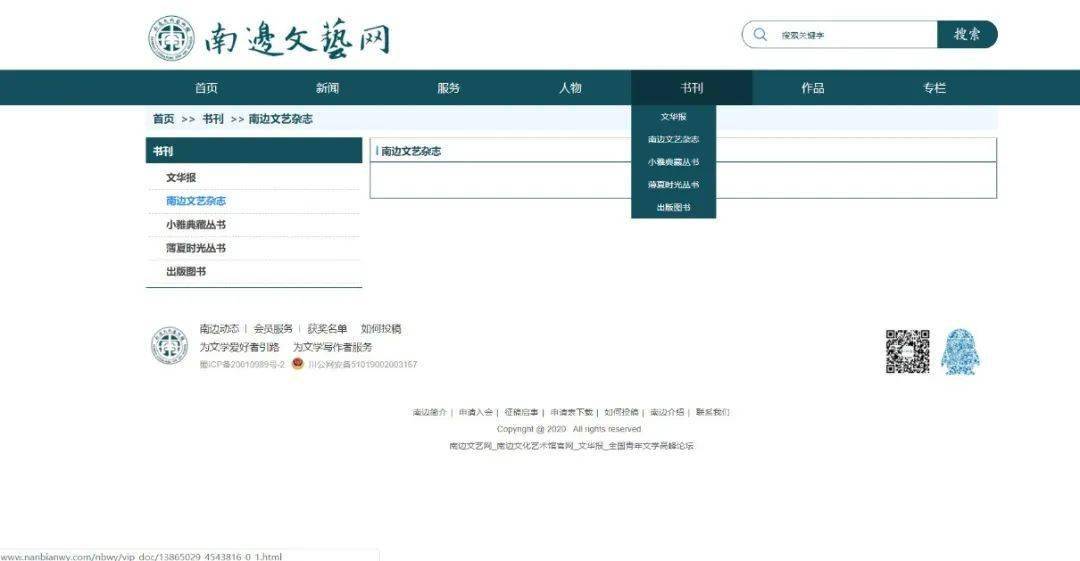Click the 蜀ICP备 registration number link
The width and height of the screenshot is (1080, 561).
coord(242,364)
